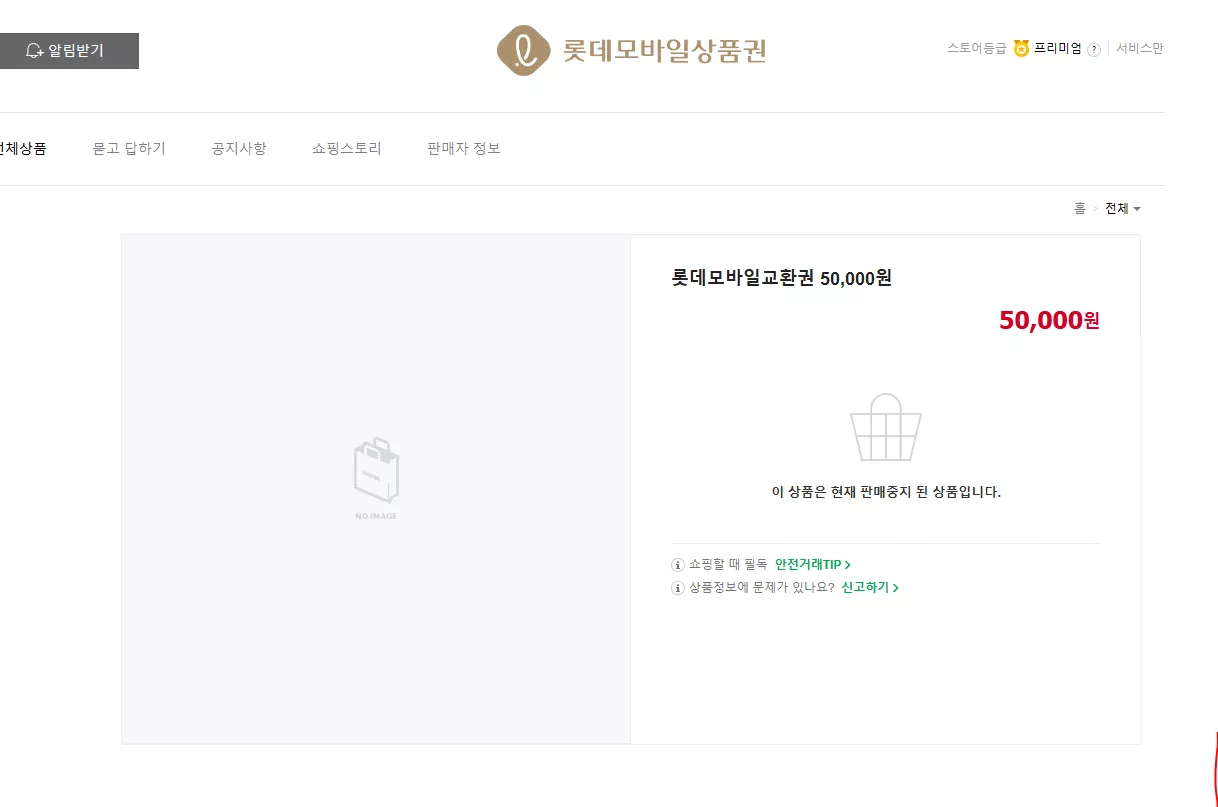Click the product title 롯데모바일교환권 50,000원
Viewport: 1218px width, 807px height.
click(x=782, y=279)
